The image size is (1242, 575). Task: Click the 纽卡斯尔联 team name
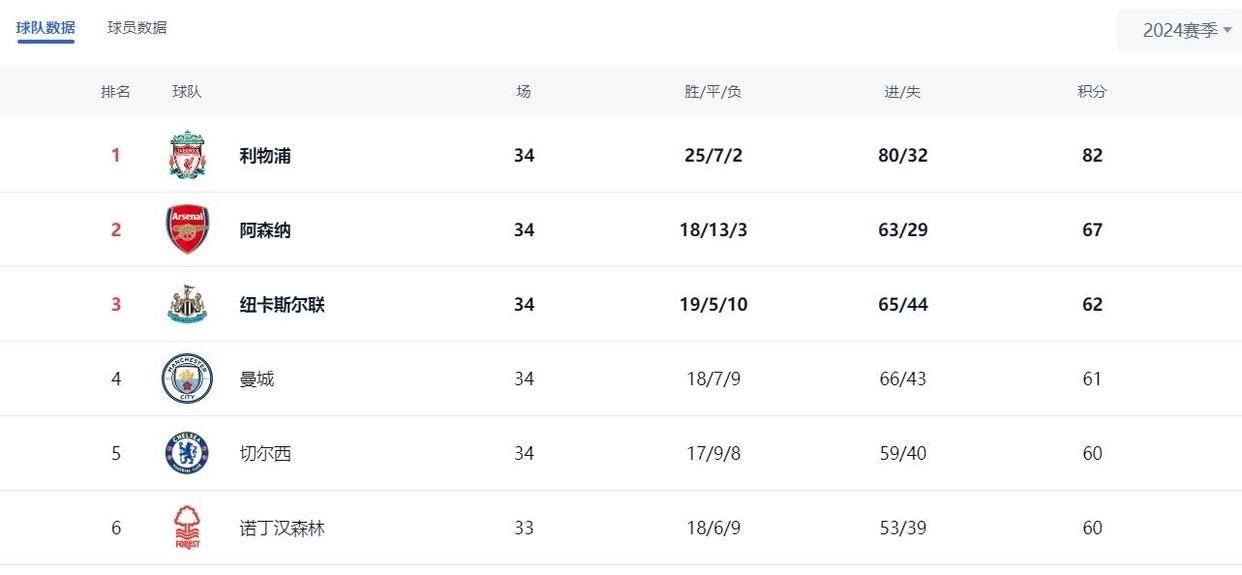click(282, 304)
